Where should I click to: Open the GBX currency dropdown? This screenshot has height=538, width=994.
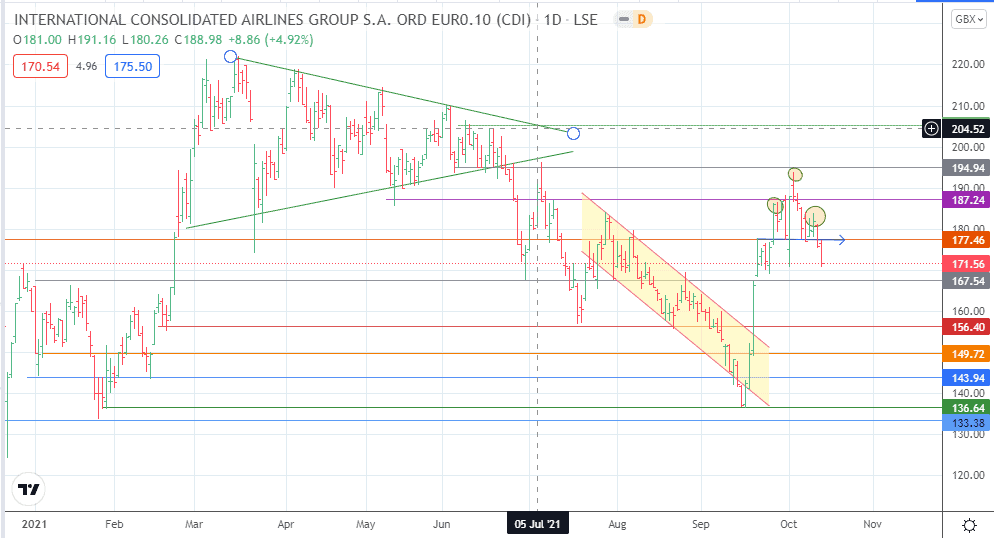(x=969, y=19)
